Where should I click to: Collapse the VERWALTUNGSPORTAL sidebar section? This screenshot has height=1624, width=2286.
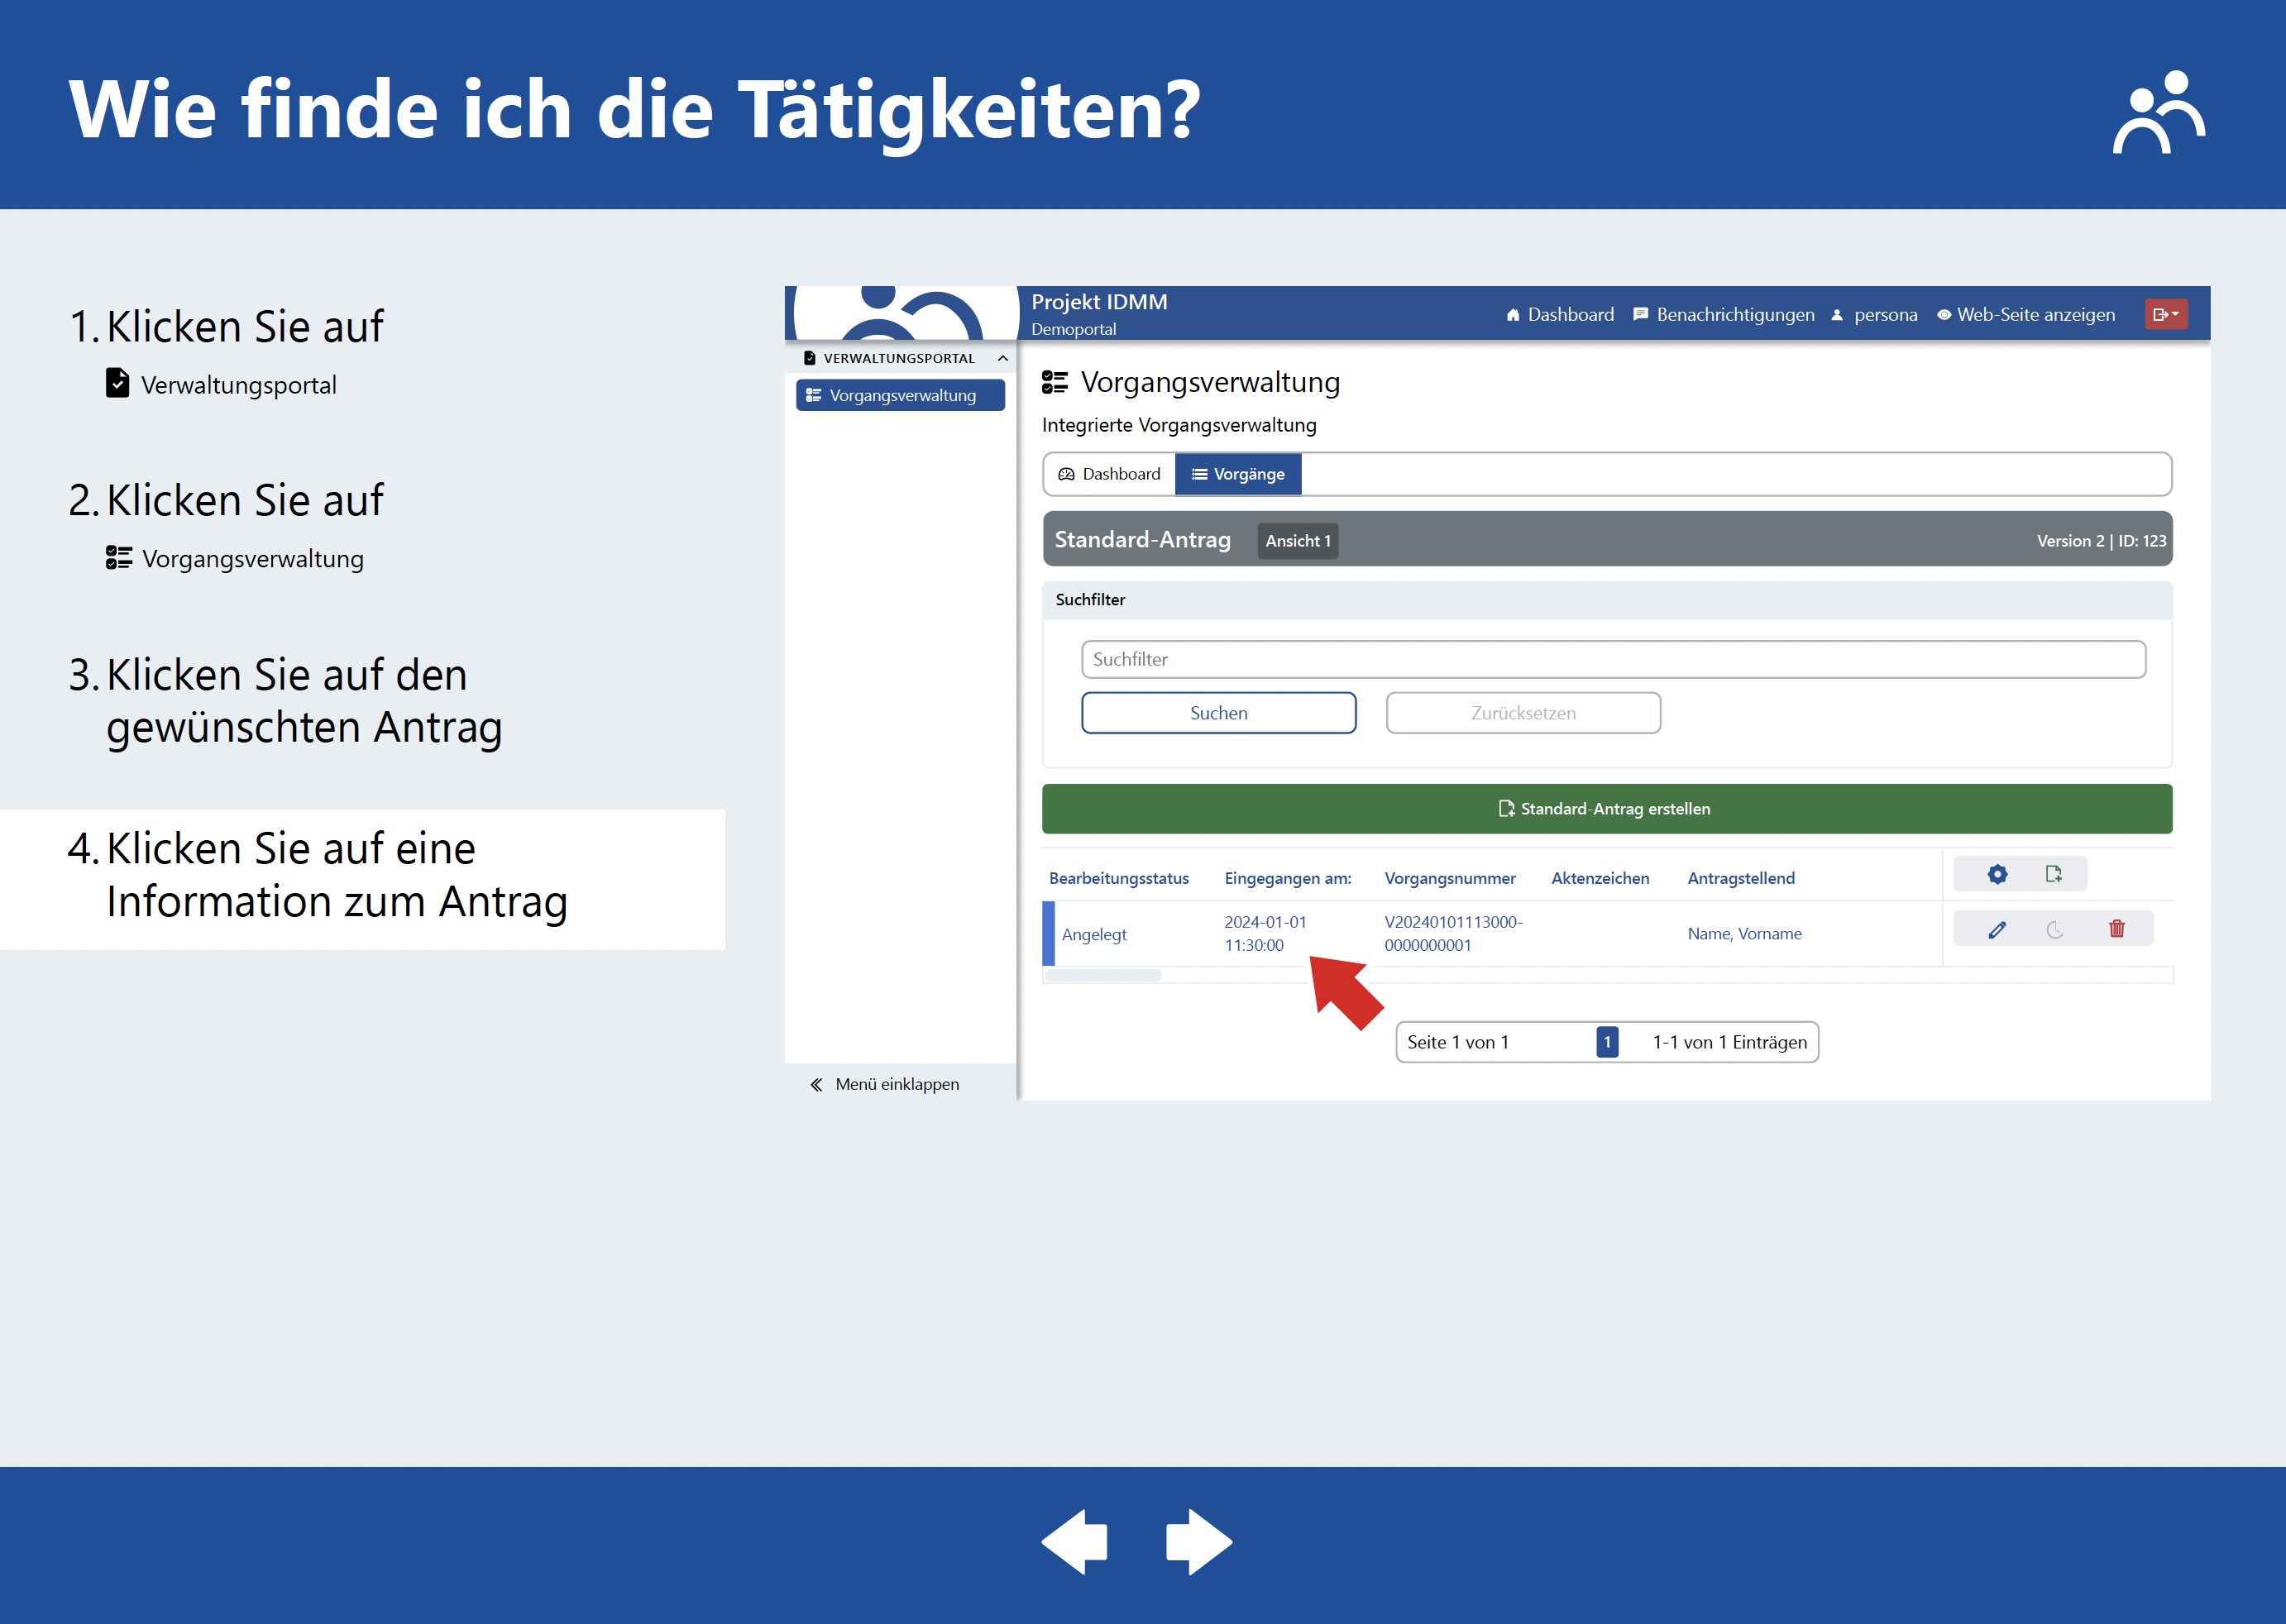(1002, 358)
